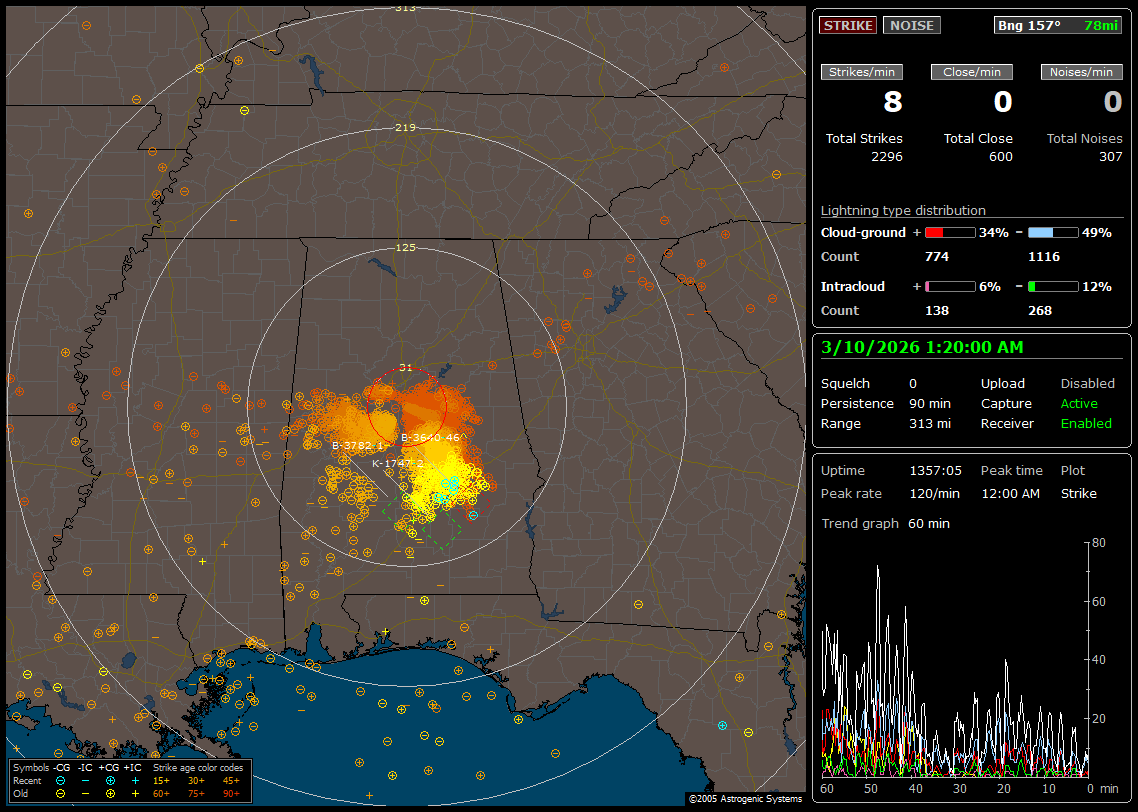This screenshot has width=1138, height=812.
Task: Click the old +CG yellow symbol in legend
Action: [110, 793]
